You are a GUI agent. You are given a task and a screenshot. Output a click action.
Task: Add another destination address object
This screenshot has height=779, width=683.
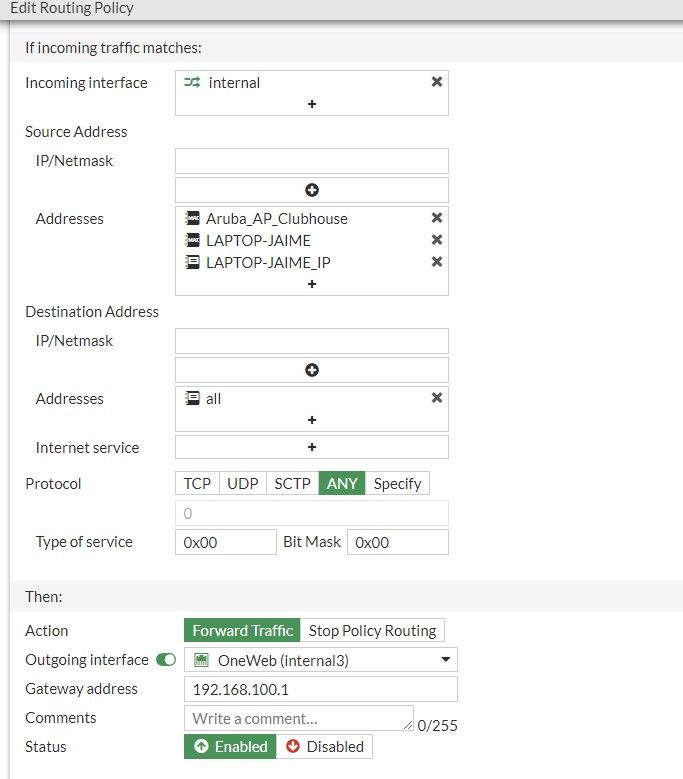[x=312, y=420]
